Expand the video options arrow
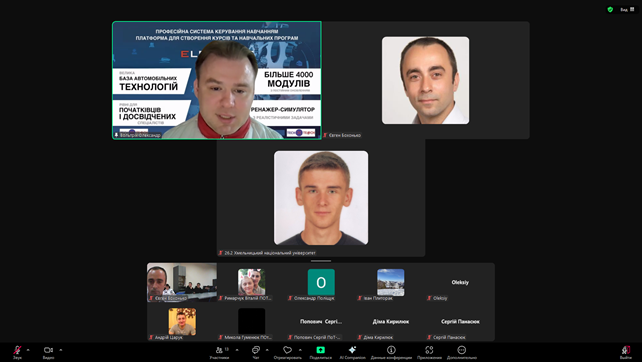642x362 pixels. pyautogui.click(x=61, y=350)
